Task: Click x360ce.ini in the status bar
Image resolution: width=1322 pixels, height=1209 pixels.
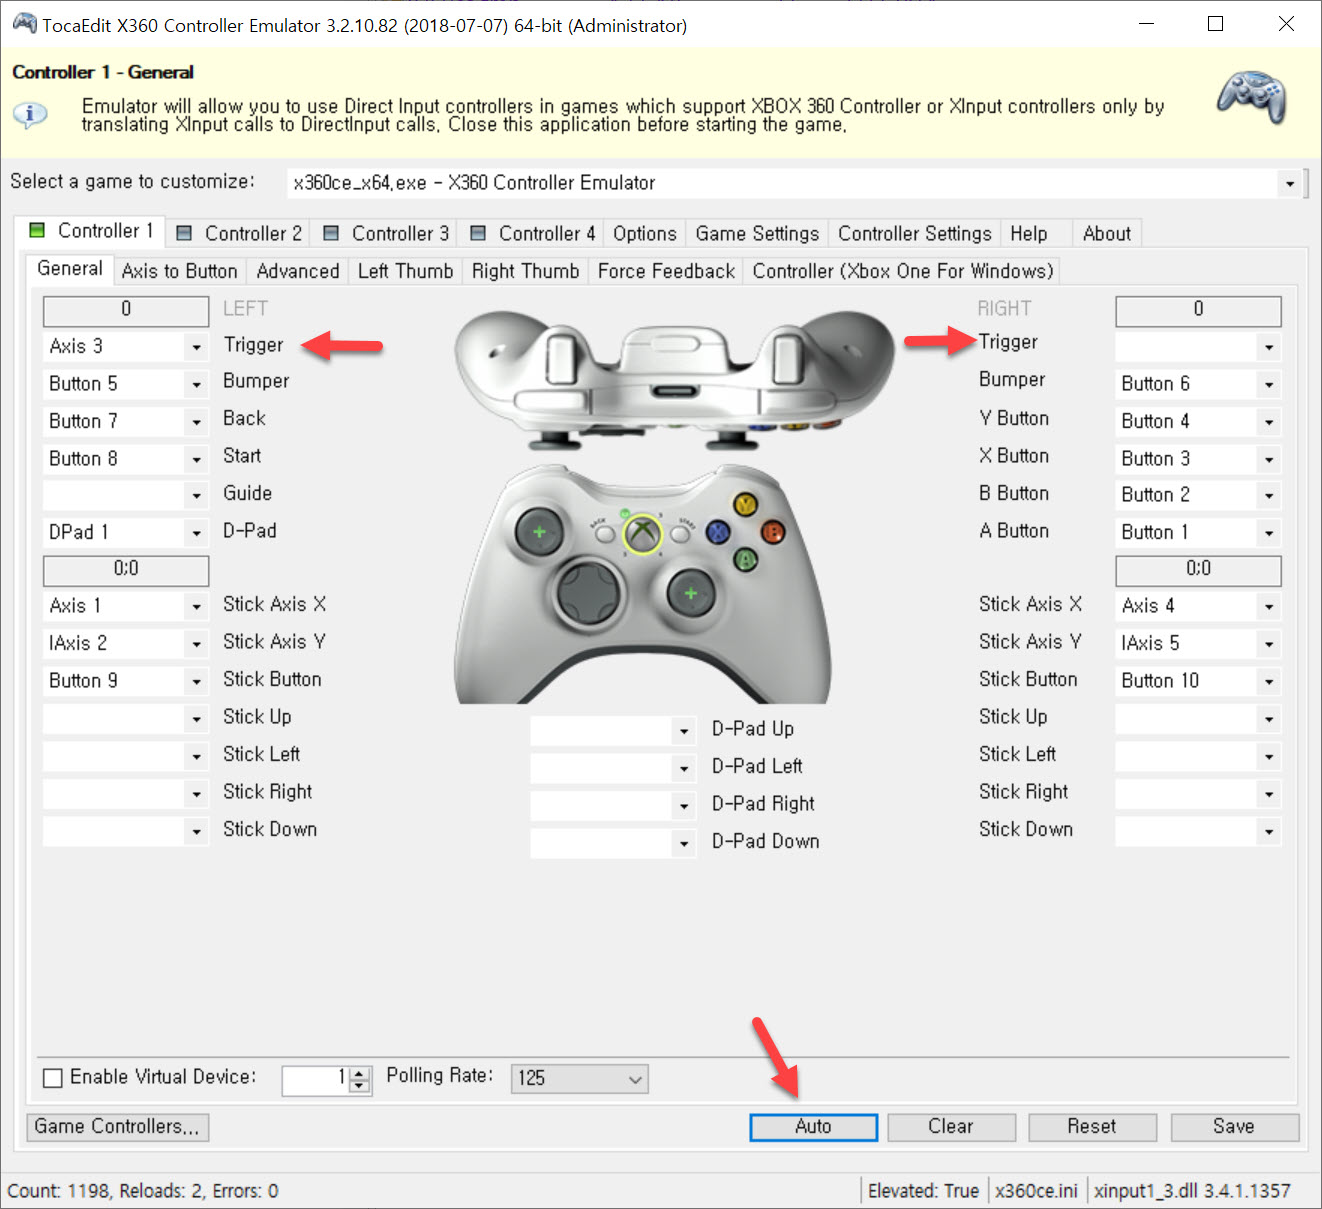Action: (1036, 1191)
